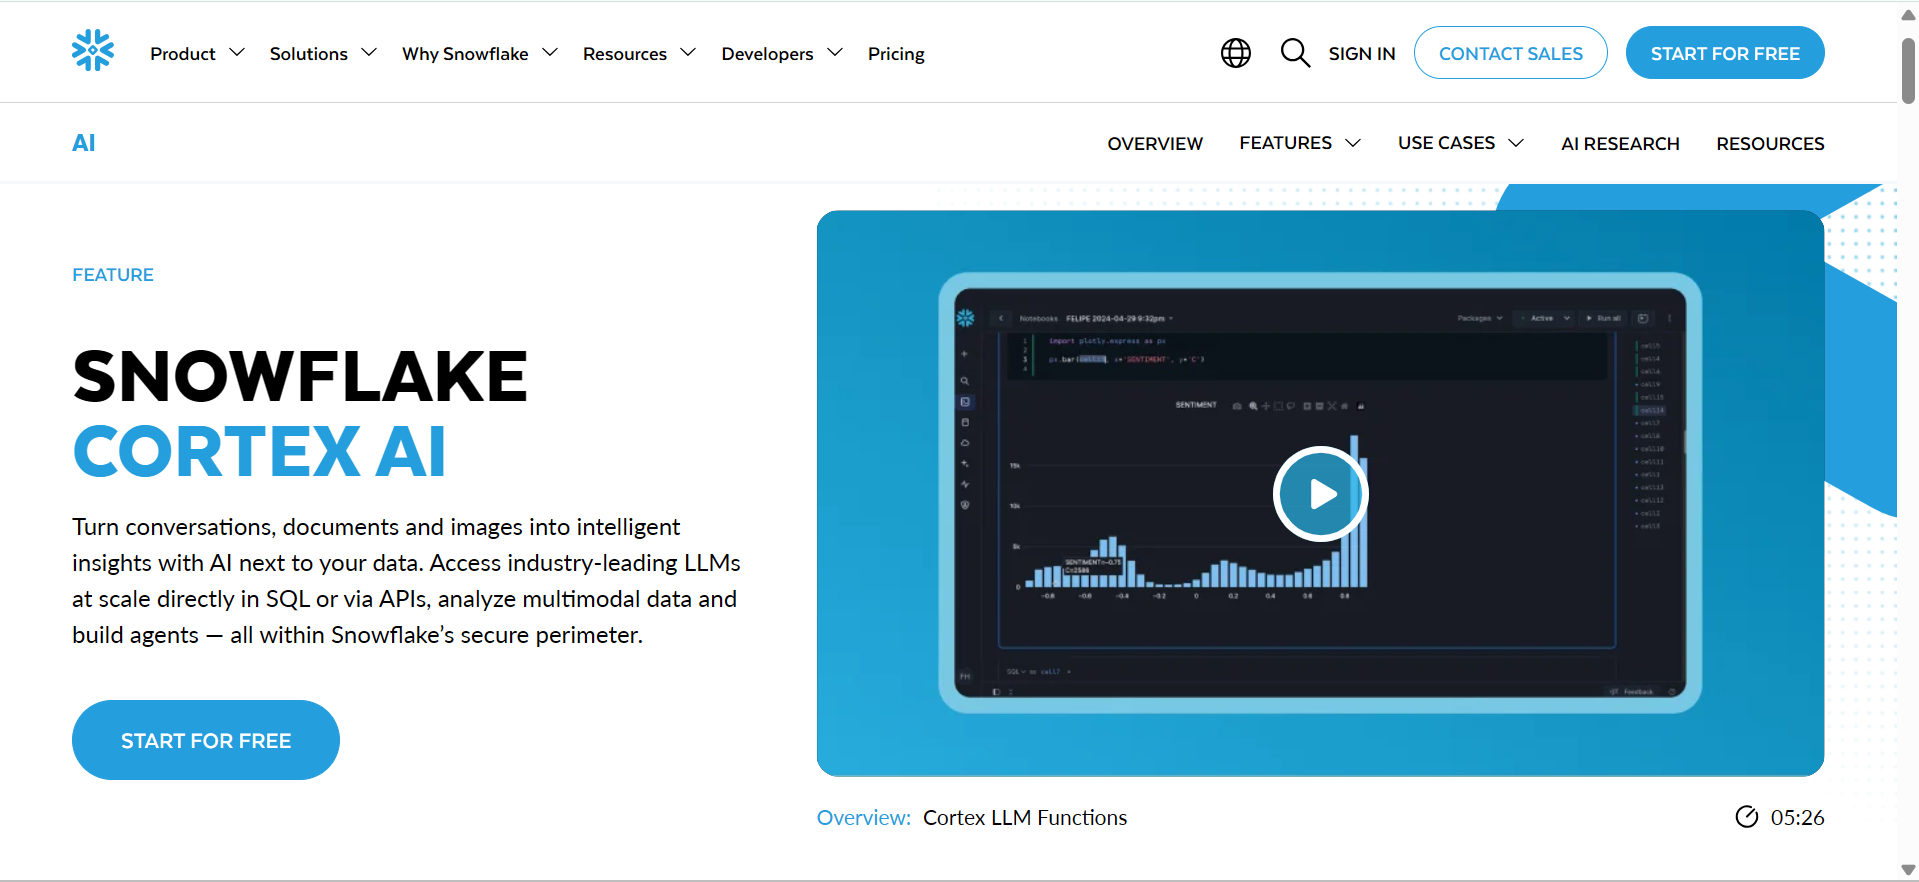The height and width of the screenshot is (882, 1919).
Task: Expand the FEATURES submenu
Action: (x=1300, y=143)
